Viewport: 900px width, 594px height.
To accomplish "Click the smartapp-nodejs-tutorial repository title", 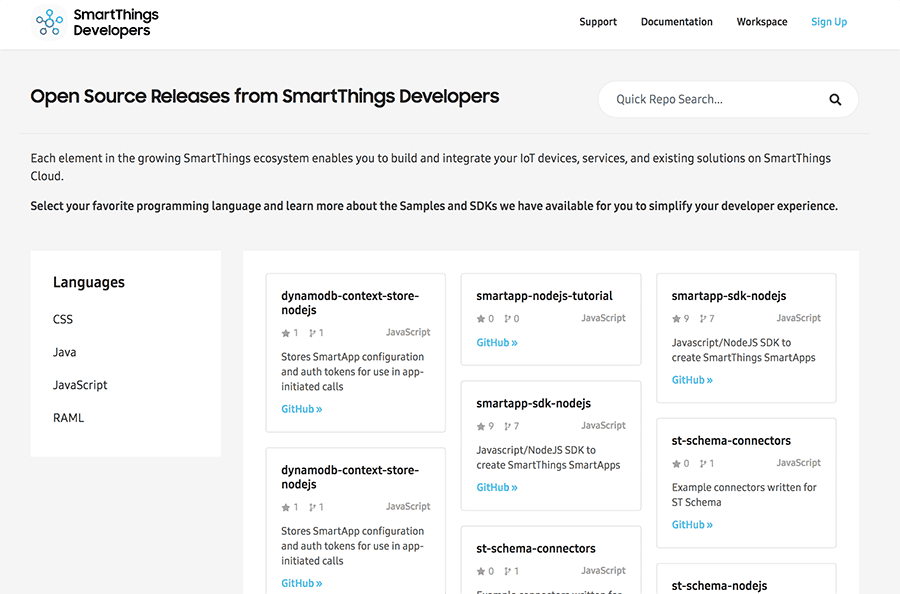I will [544, 296].
